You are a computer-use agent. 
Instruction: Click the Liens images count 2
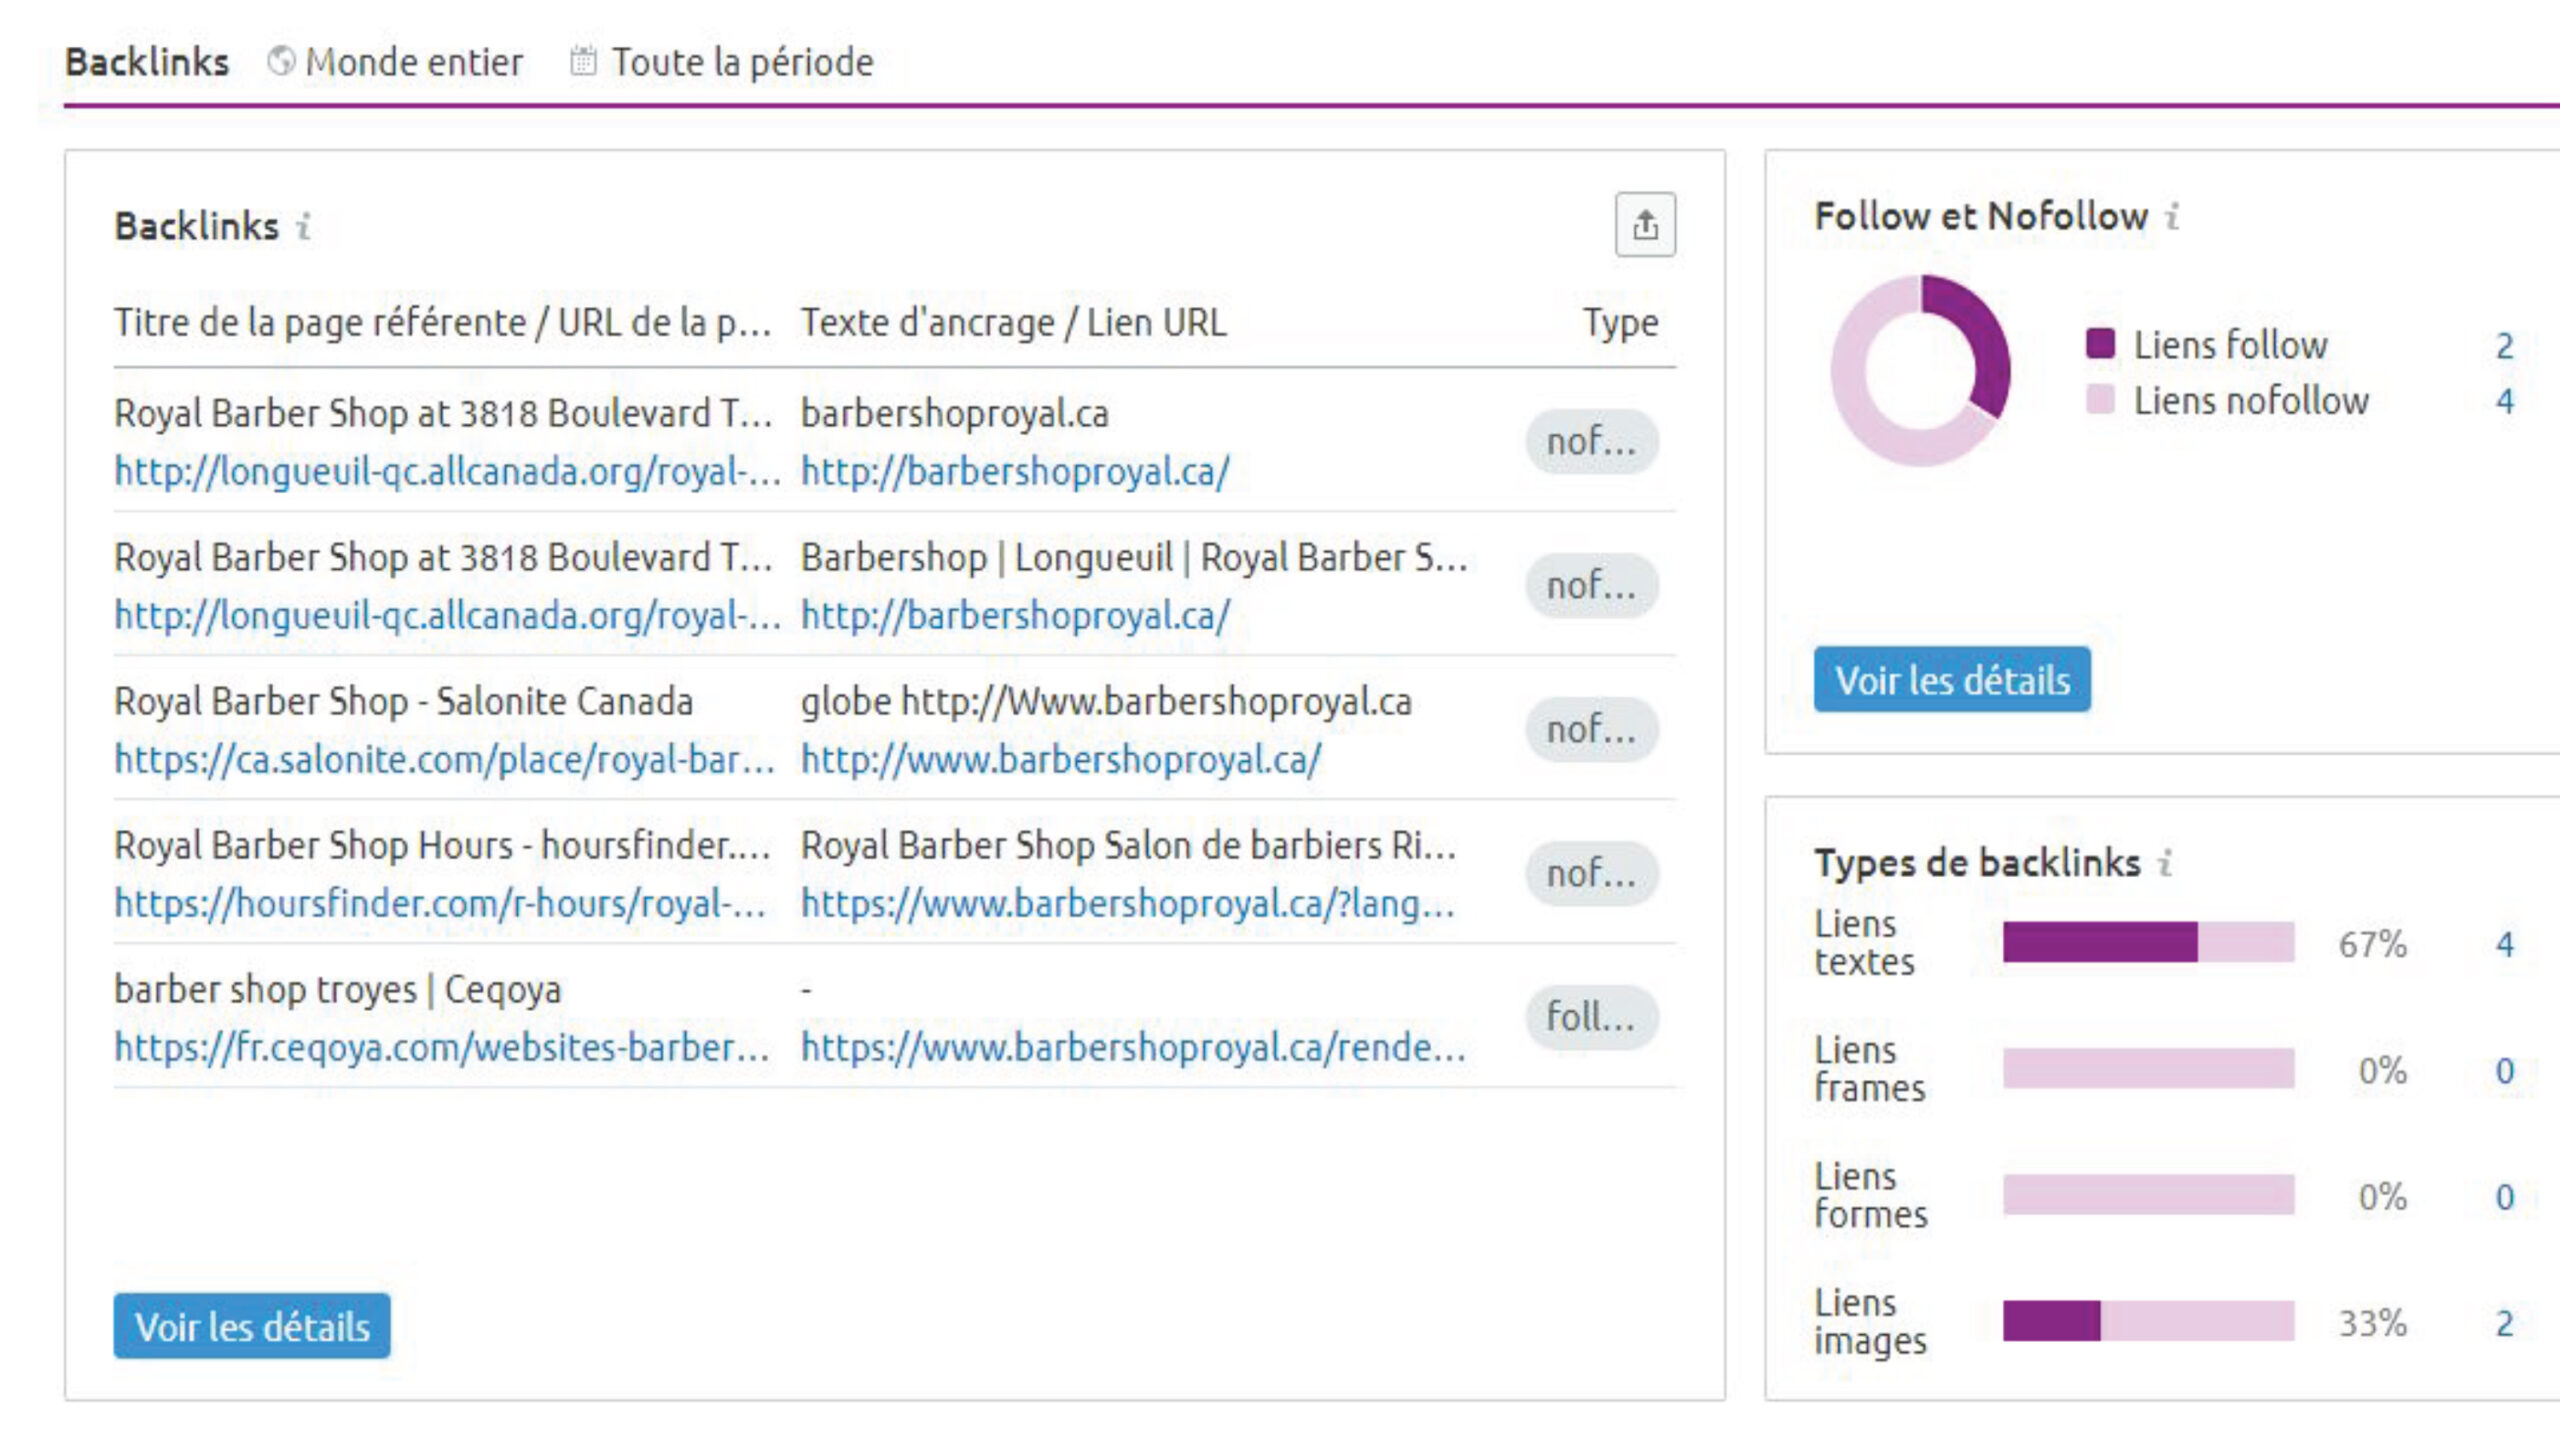click(x=2504, y=1323)
